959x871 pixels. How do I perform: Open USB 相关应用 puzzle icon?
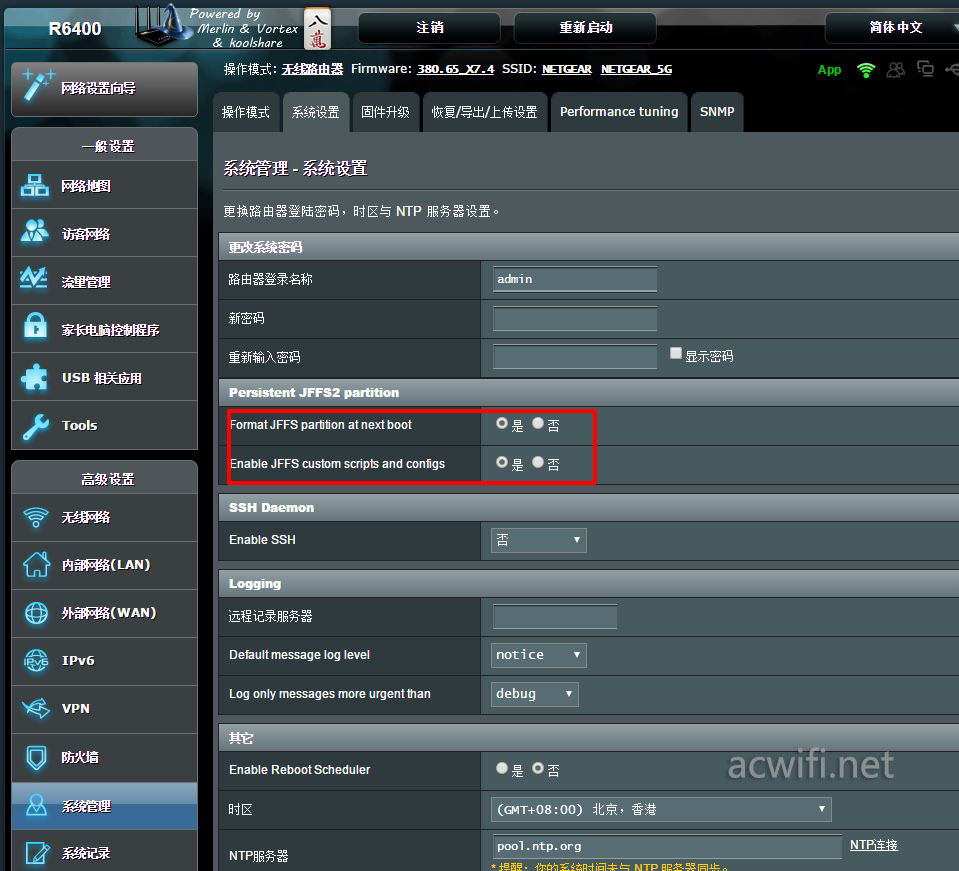click(x=34, y=377)
